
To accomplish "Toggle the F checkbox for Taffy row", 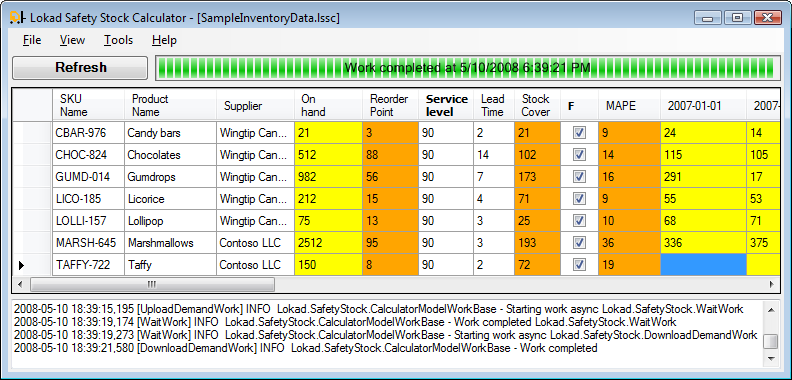I will [x=579, y=264].
